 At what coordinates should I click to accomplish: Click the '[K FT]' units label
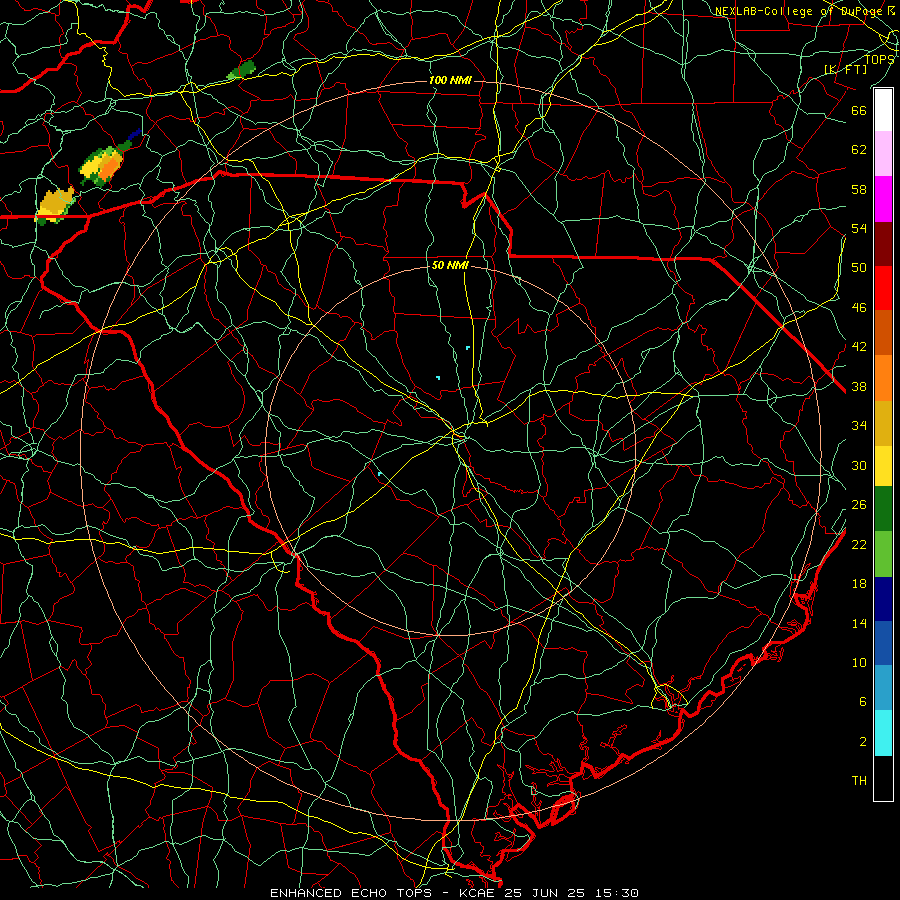coord(845,69)
